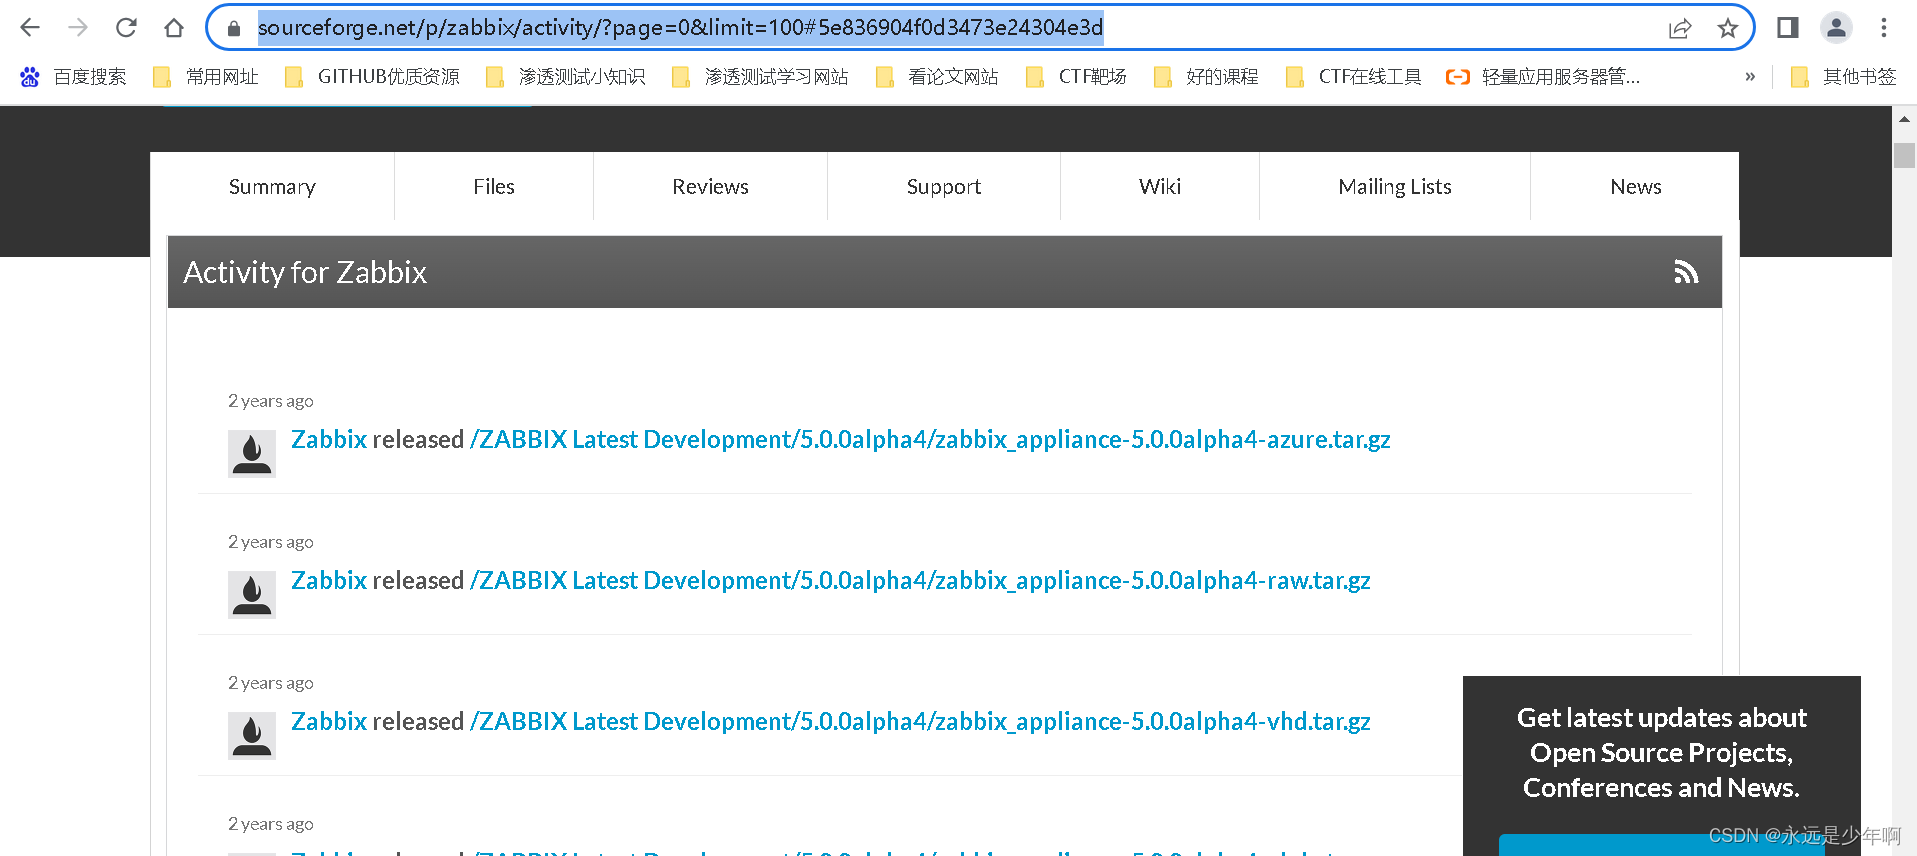Bookmark this page with the star icon

pyautogui.click(x=1728, y=28)
